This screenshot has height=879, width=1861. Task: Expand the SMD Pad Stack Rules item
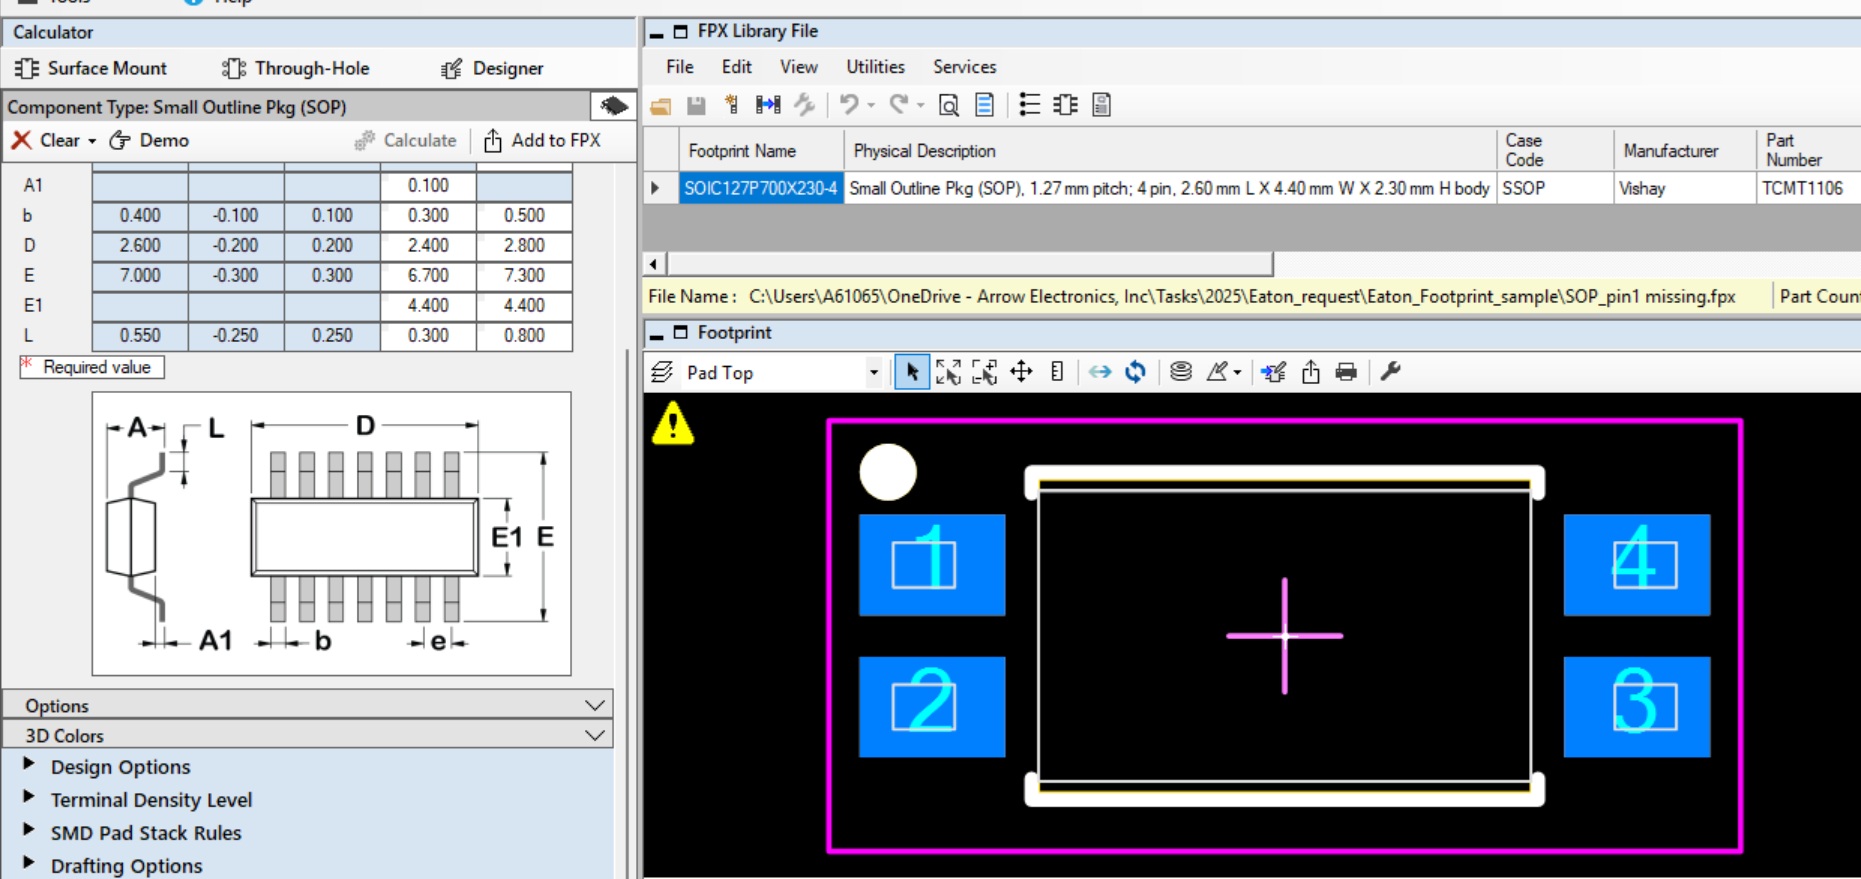pos(29,831)
